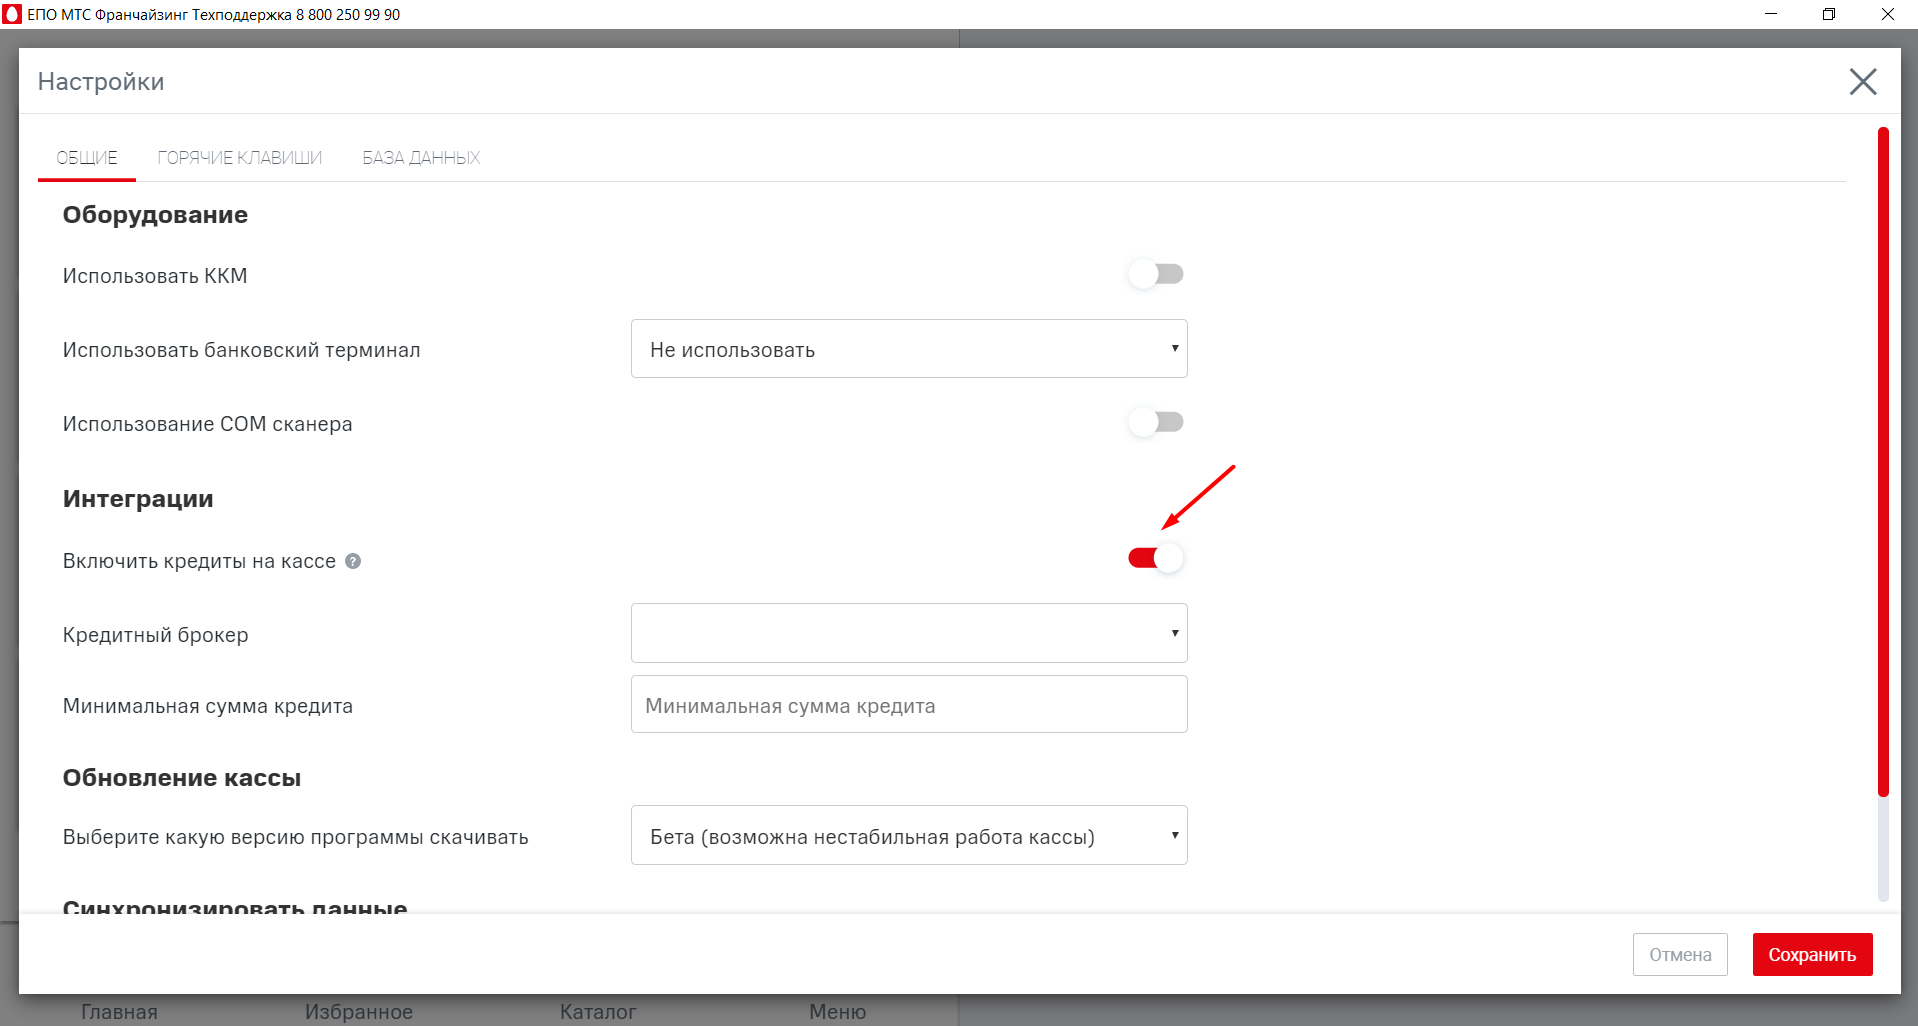Screen dimensions: 1918x1026
Task: Switch to the БАЗА ДАННЫХ tab
Action: click(x=421, y=158)
